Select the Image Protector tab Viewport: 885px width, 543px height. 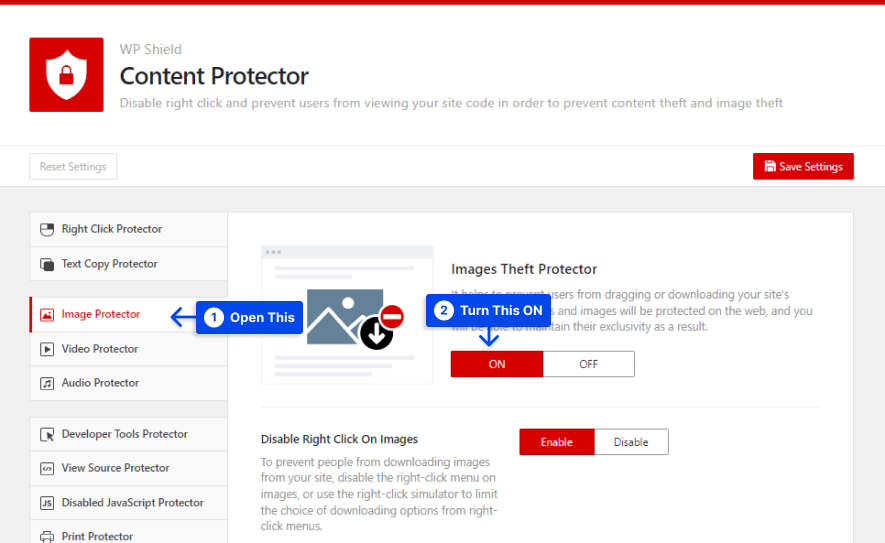coord(129,314)
